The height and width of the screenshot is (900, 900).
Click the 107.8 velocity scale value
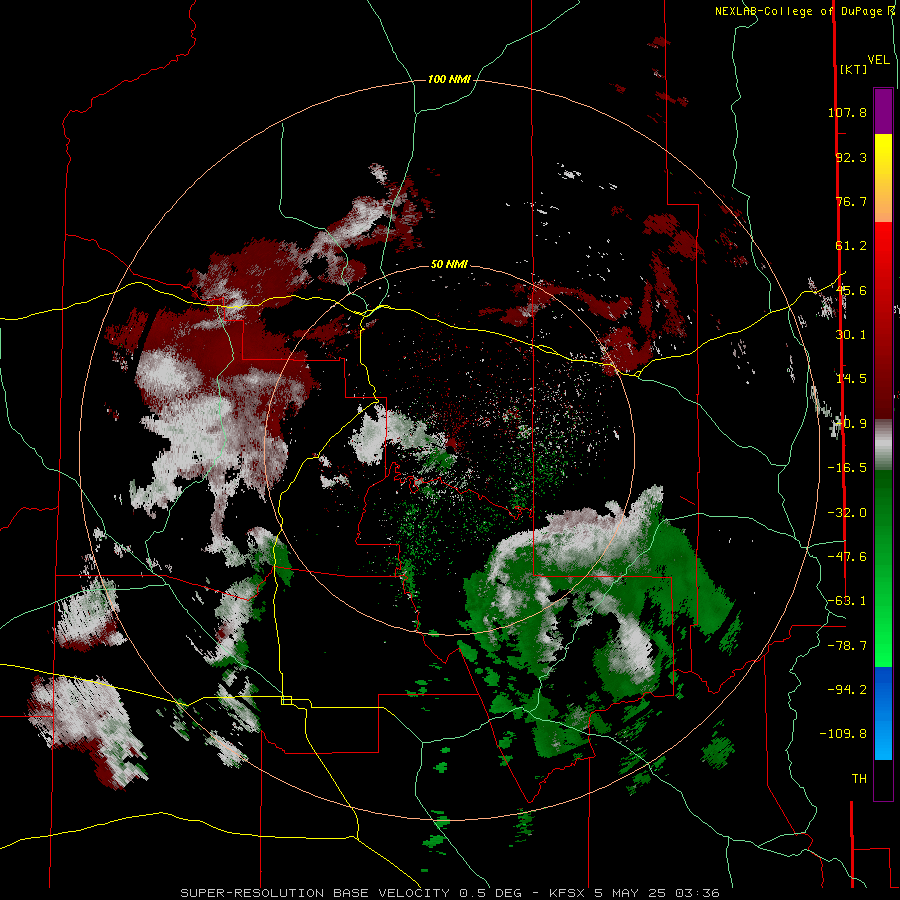(847, 112)
